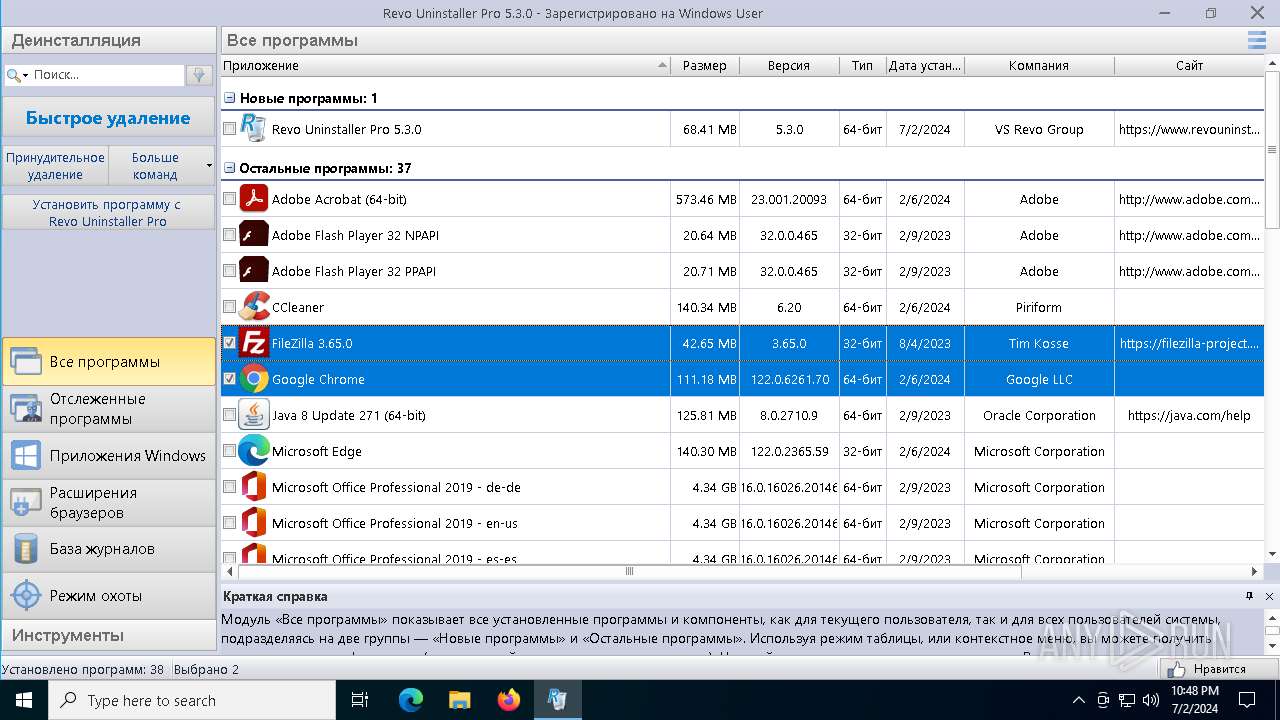Collapse the Остальные программы group

point(230,168)
